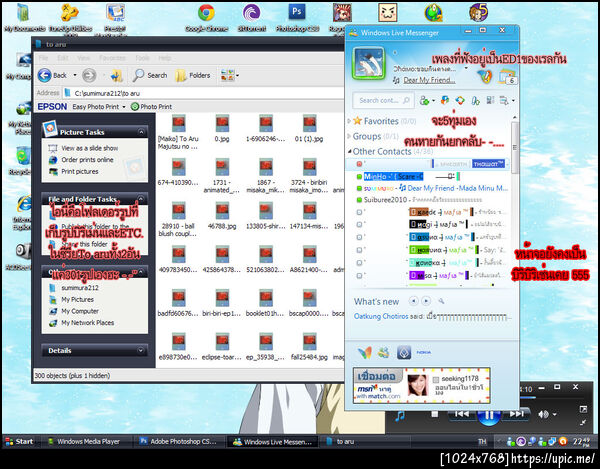Select the 46788.jpg file
This screenshot has width=600, height=469.
click(222, 216)
